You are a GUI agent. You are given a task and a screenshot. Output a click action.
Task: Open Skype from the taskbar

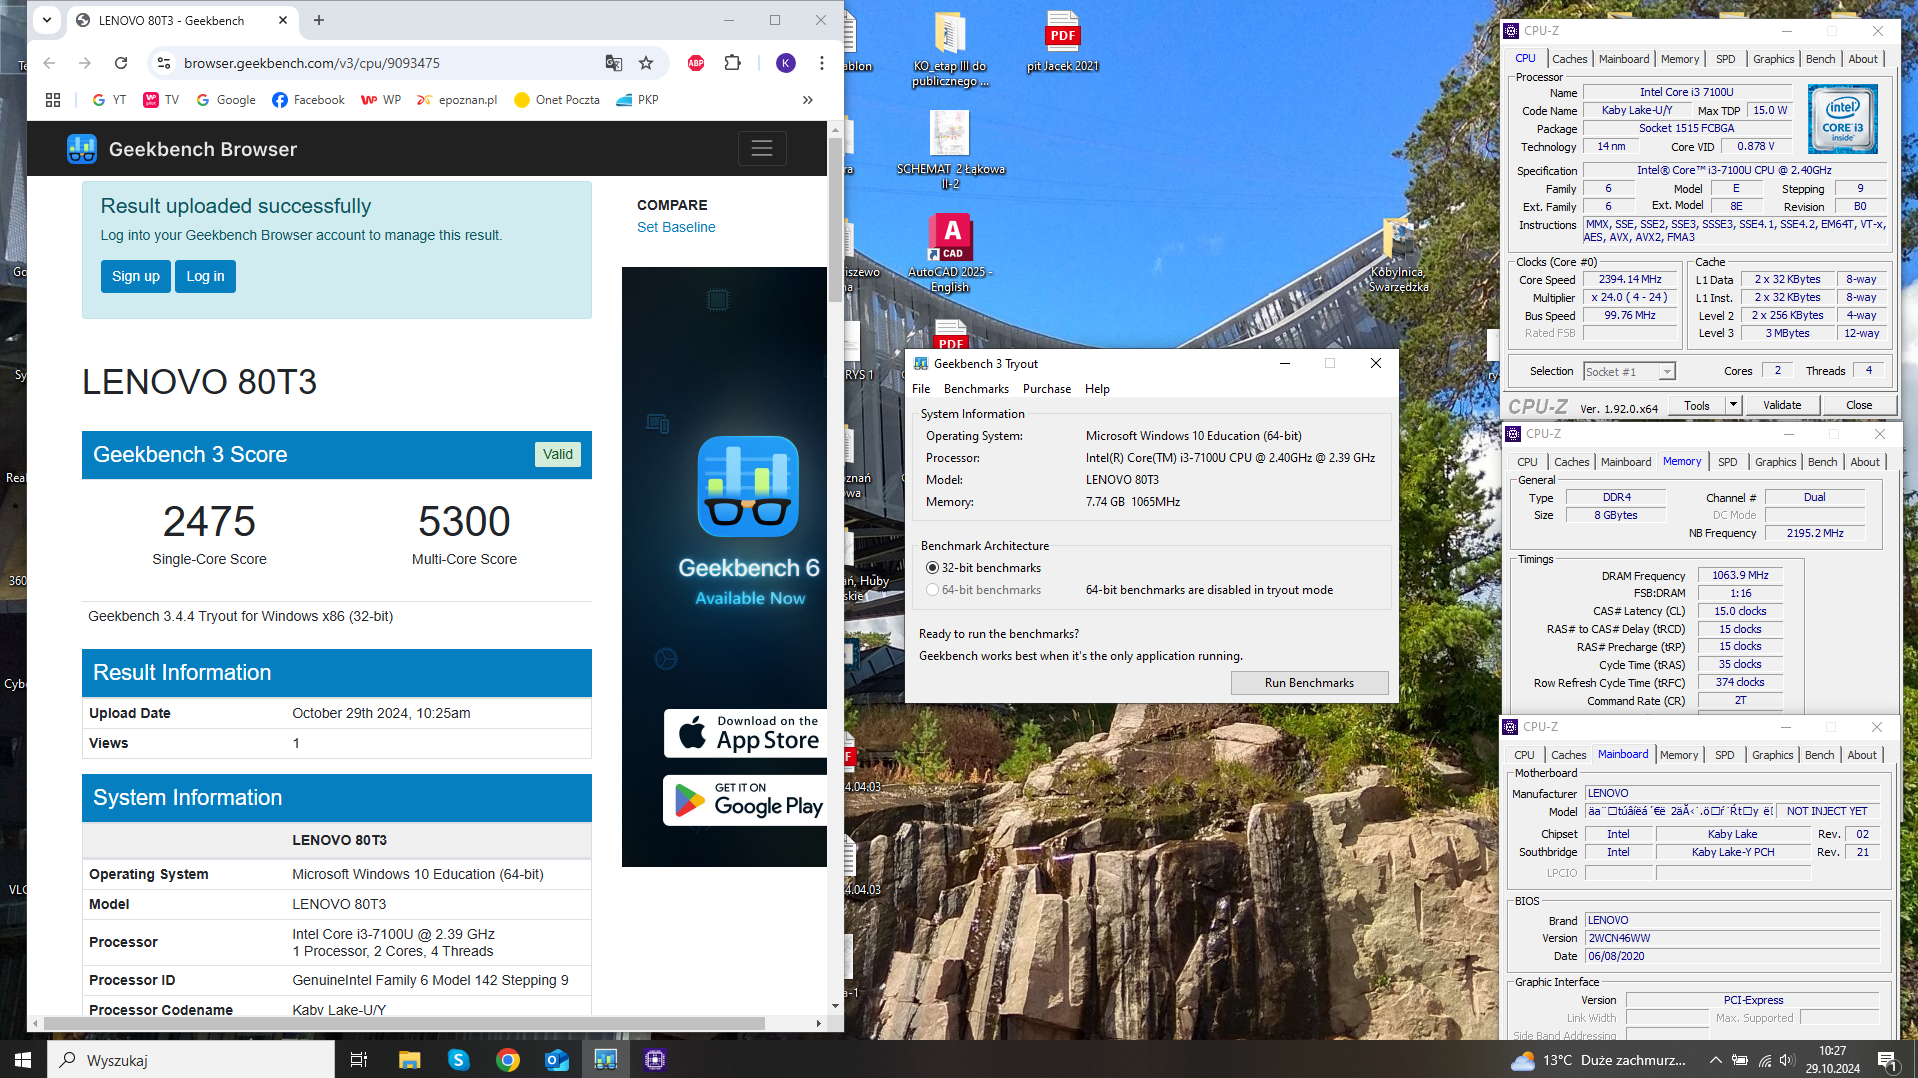458,1060
